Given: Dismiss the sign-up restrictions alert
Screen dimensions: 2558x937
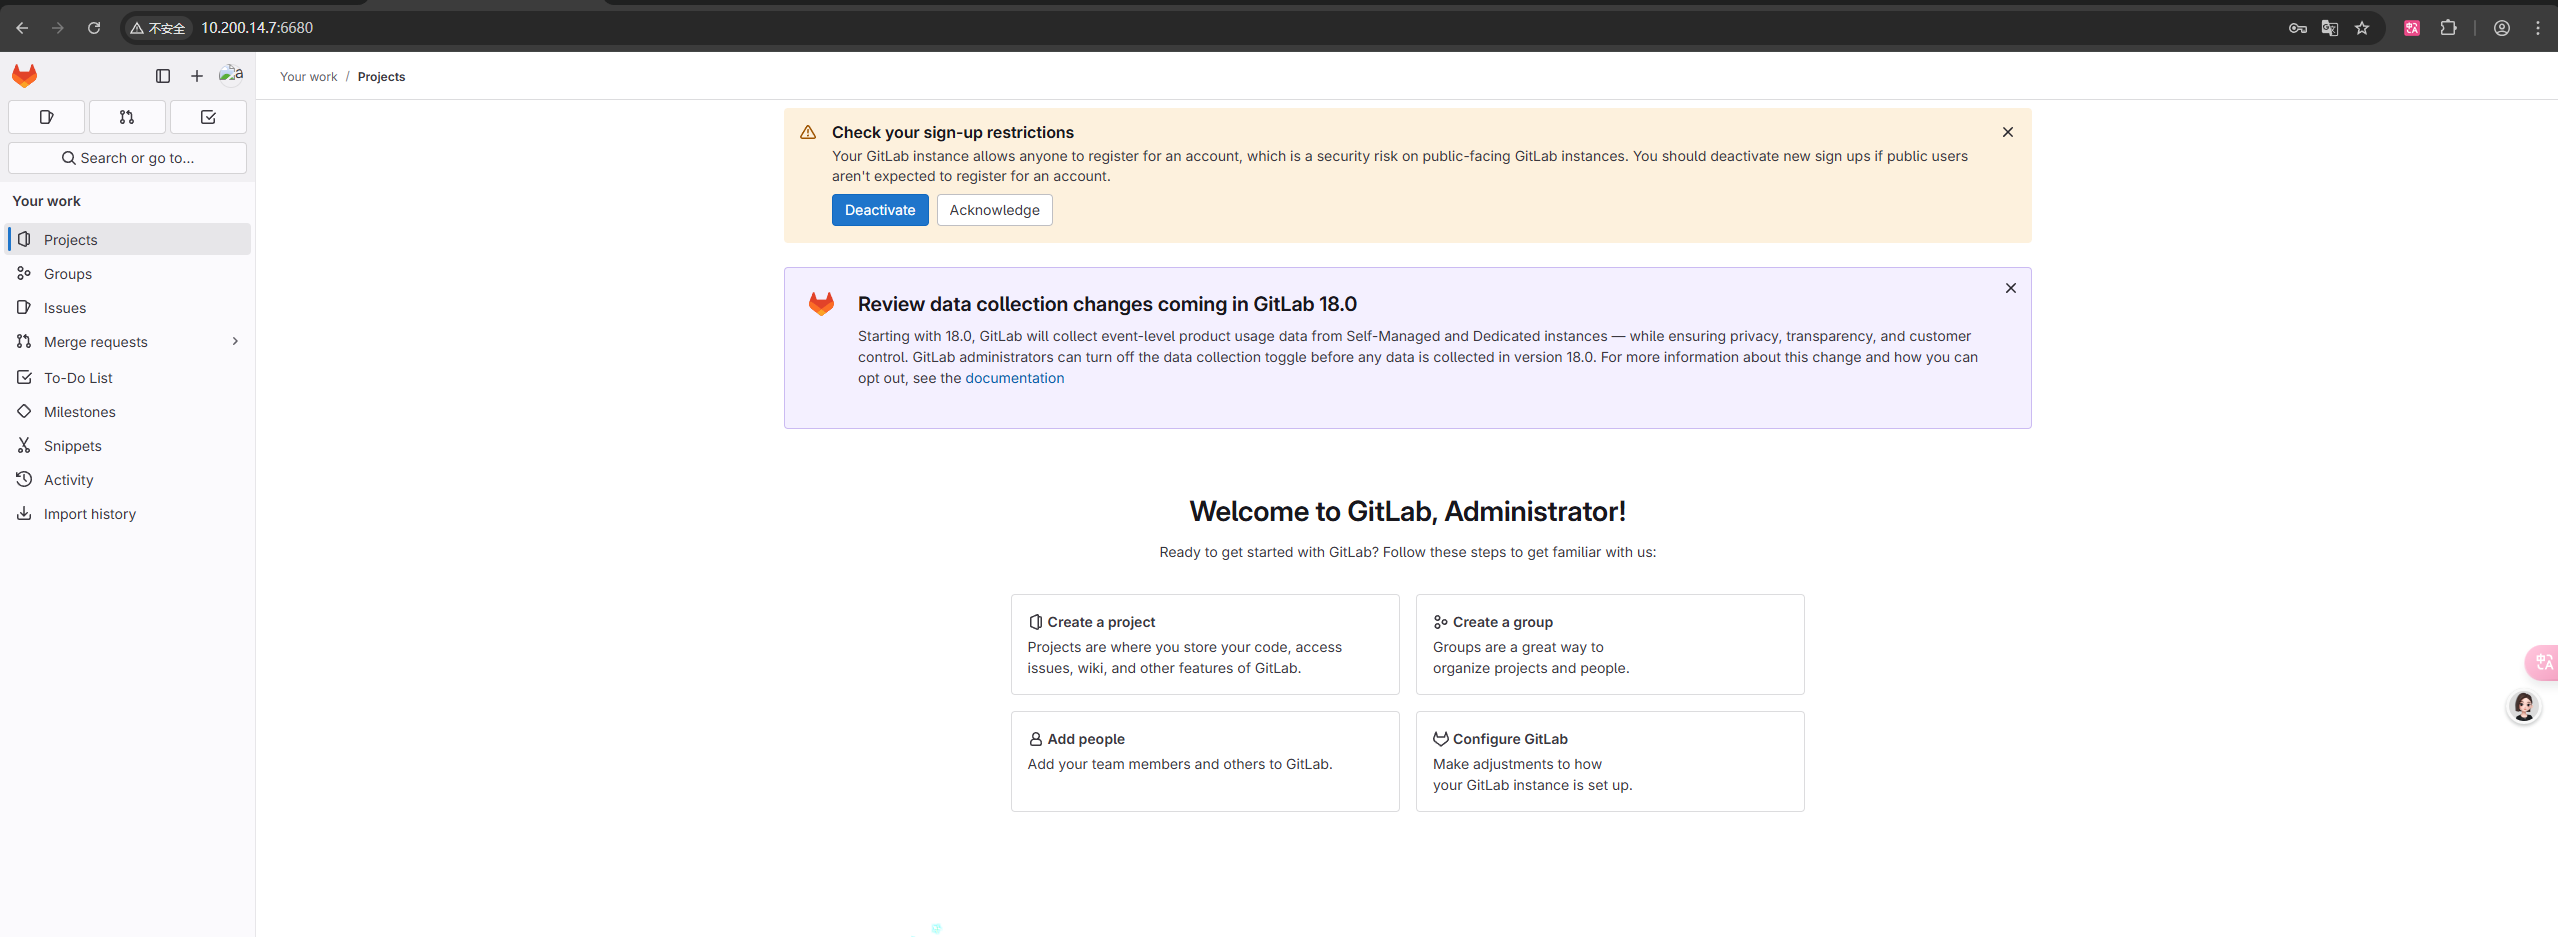Looking at the screenshot, I should [2008, 132].
